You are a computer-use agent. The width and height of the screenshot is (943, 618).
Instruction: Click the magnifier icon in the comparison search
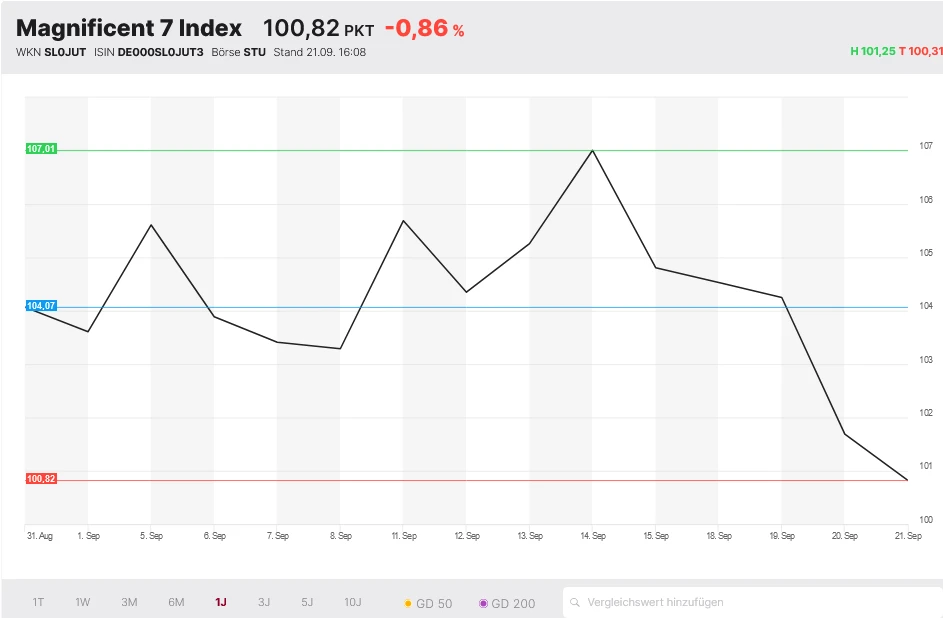point(575,602)
